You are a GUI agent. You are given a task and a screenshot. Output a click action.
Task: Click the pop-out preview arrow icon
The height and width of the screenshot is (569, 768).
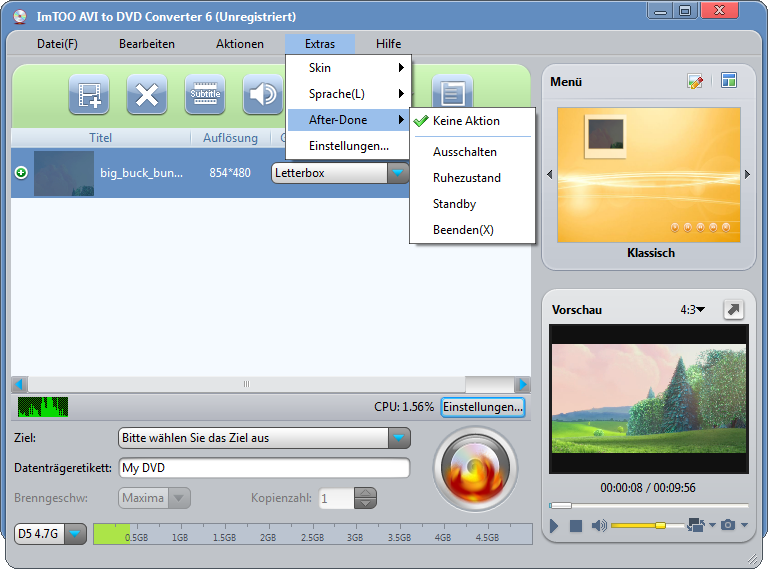point(733,309)
